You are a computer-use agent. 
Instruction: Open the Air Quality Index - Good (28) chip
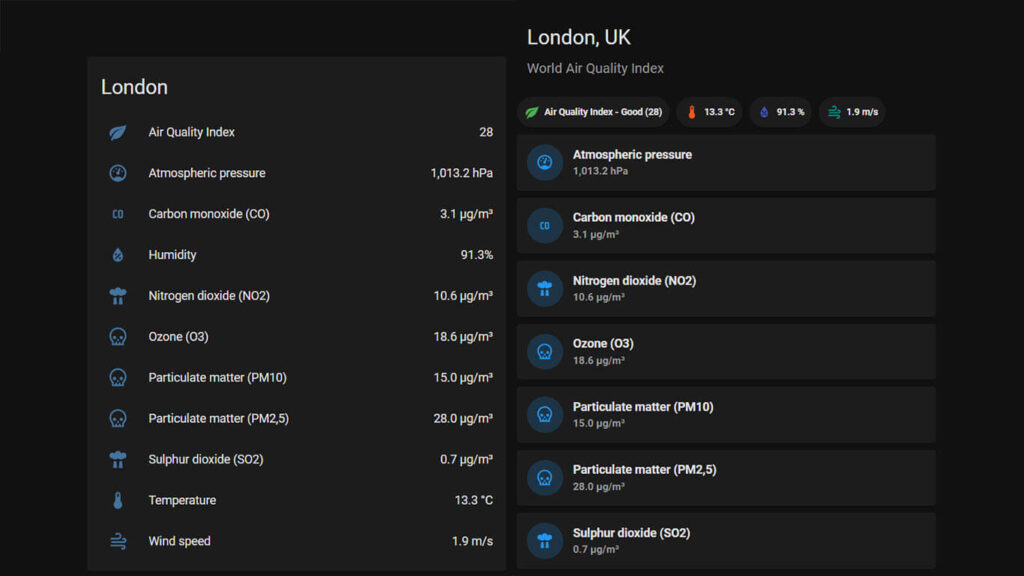[x=594, y=112]
